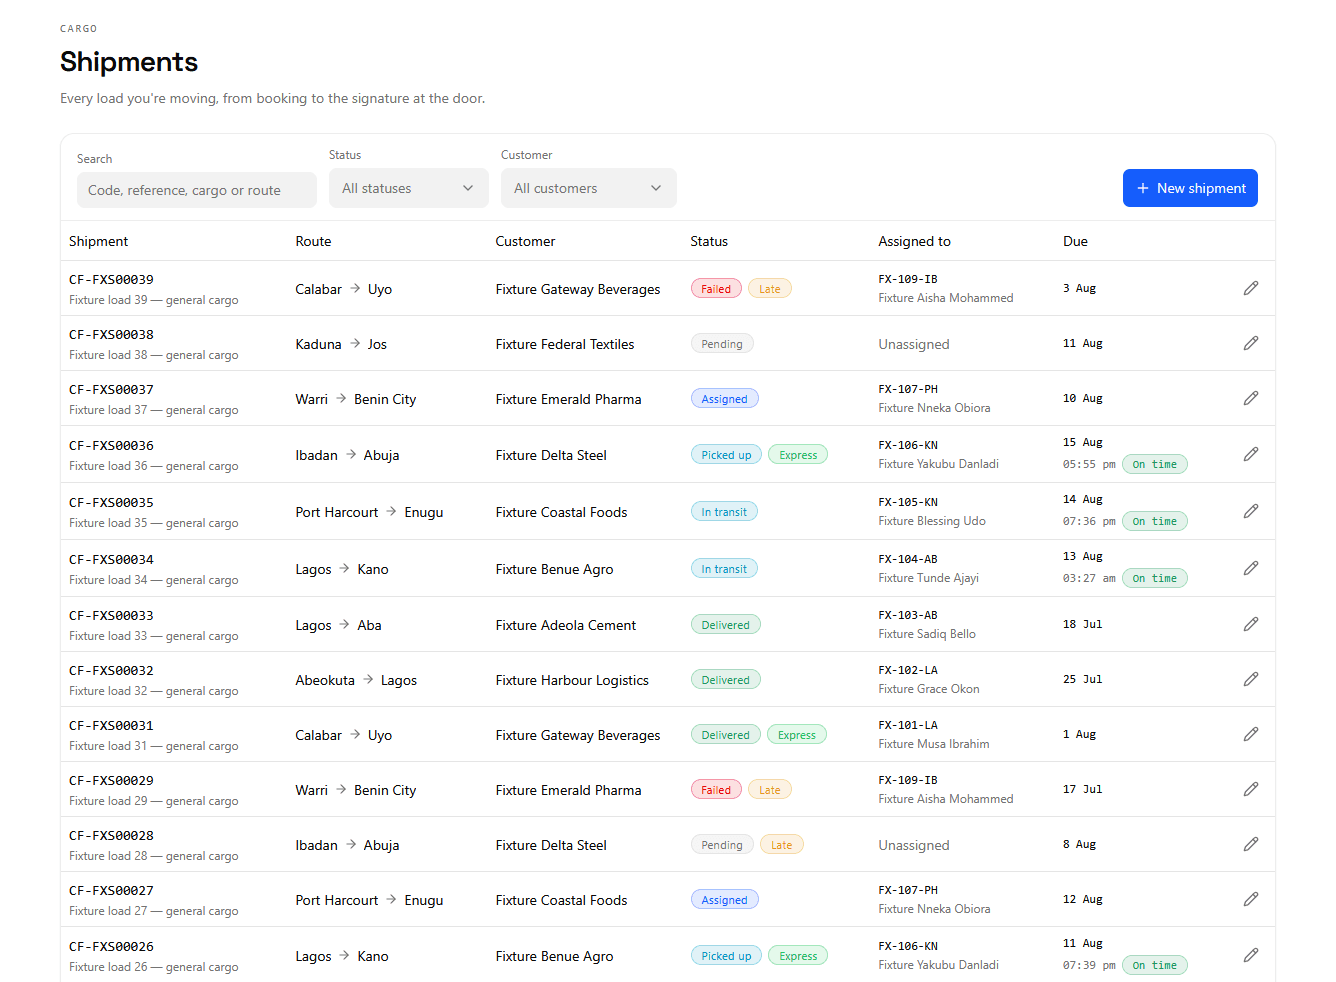
Task: Click Late badge on CF-FXS00028 row
Action: (x=782, y=845)
